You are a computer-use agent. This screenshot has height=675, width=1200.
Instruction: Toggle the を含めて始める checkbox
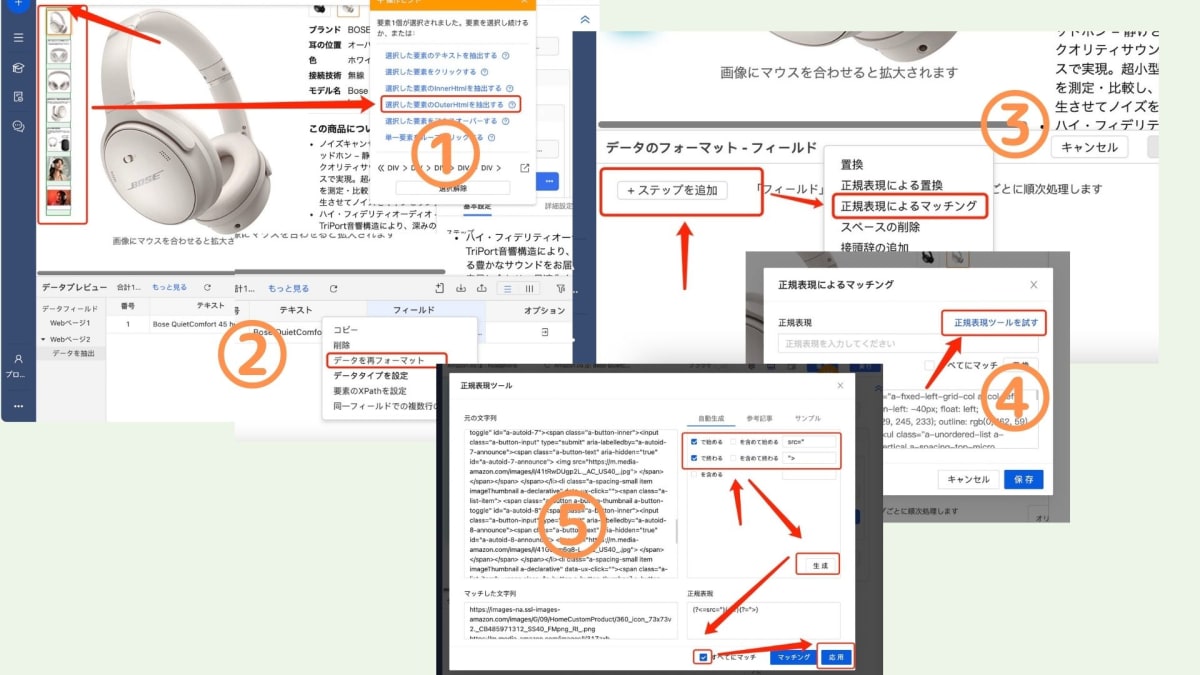[x=733, y=441]
